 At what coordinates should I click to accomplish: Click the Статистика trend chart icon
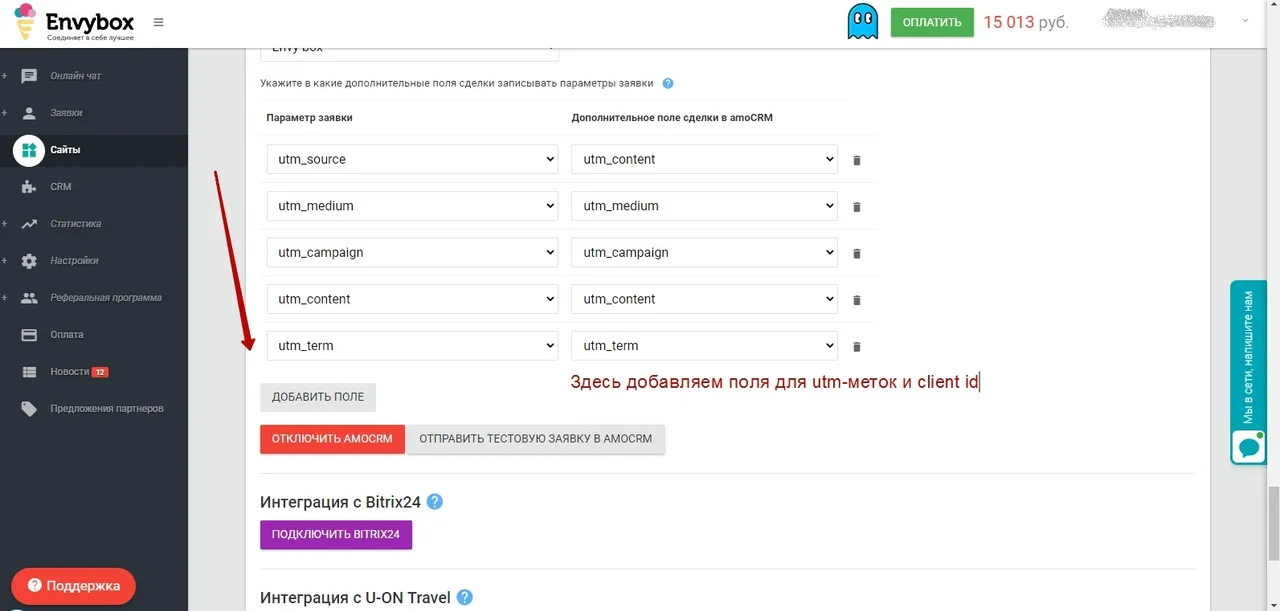tap(29, 224)
